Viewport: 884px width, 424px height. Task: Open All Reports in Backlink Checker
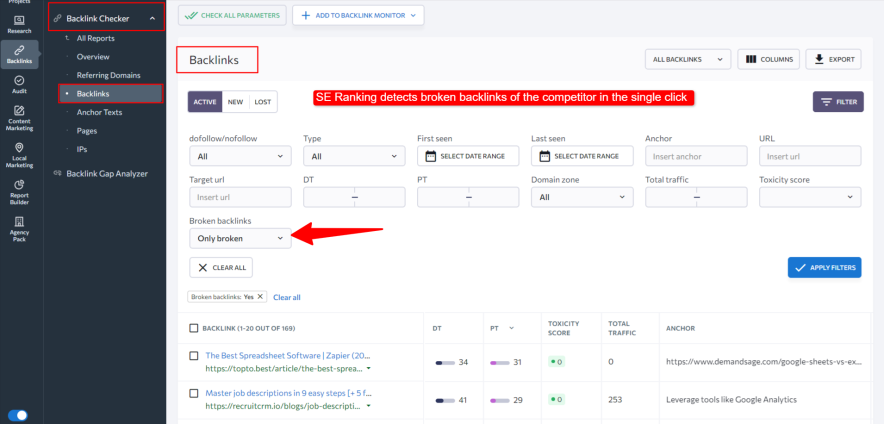95,38
